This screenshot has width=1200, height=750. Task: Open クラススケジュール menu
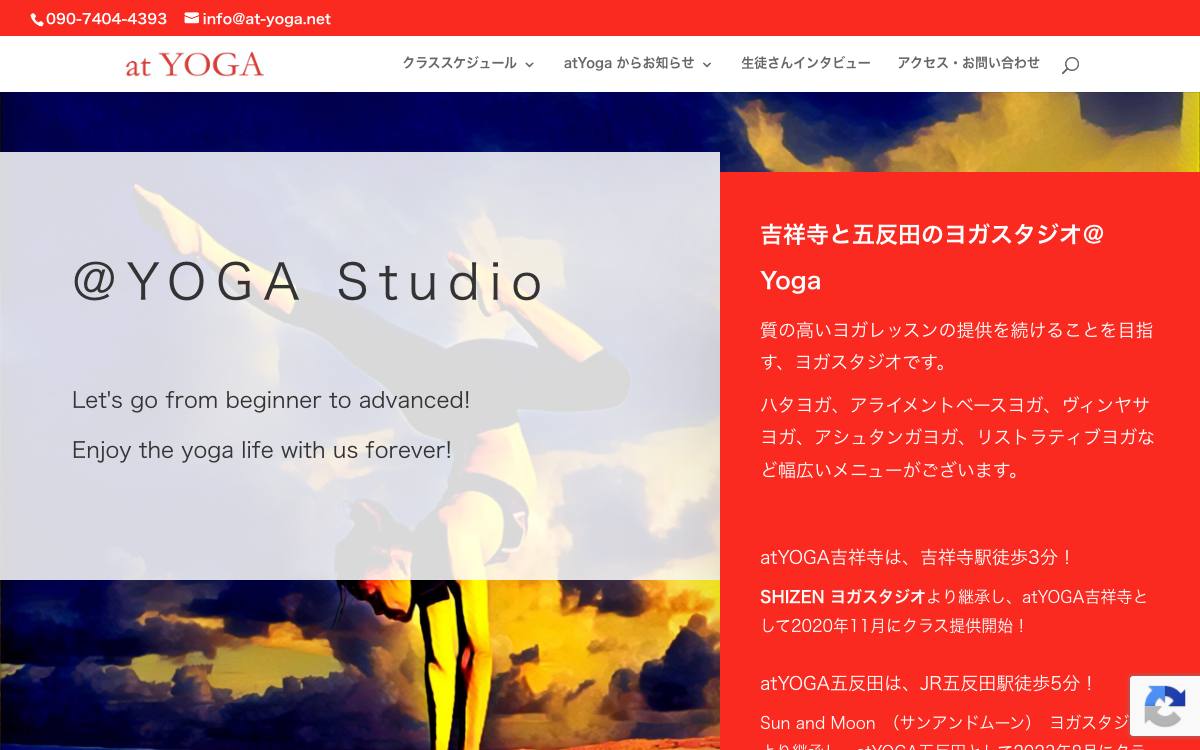pyautogui.click(x=459, y=63)
